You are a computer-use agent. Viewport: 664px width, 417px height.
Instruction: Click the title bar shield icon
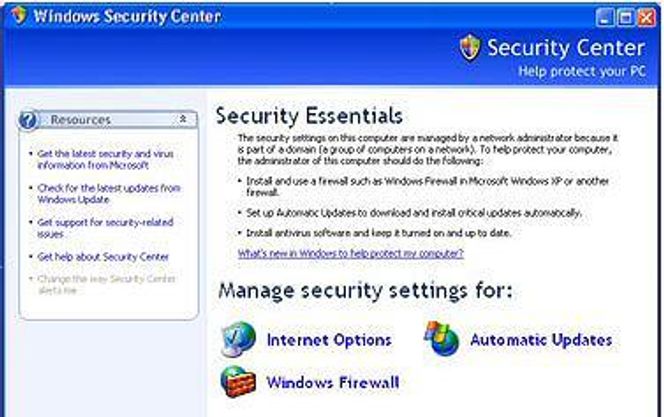point(18,15)
